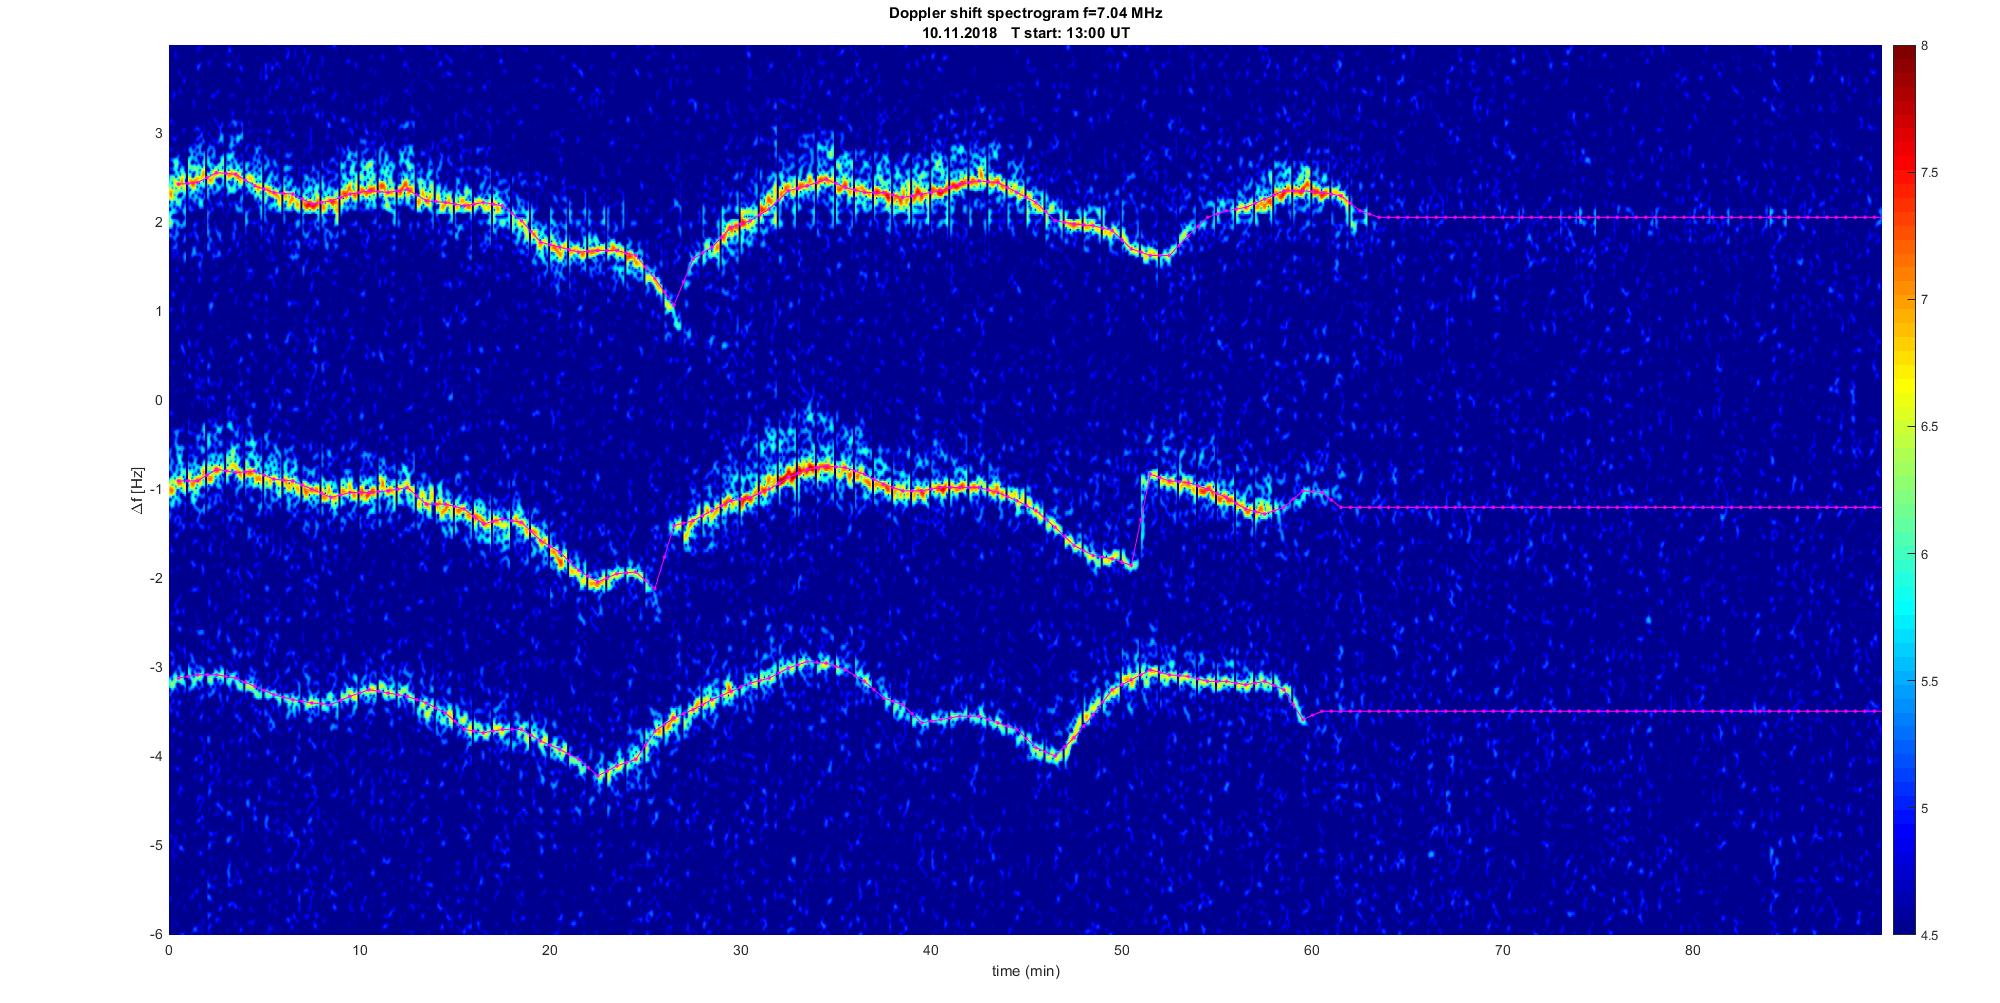Click the x-axis tick label '10'
2000x1003 pixels.
coord(360,950)
